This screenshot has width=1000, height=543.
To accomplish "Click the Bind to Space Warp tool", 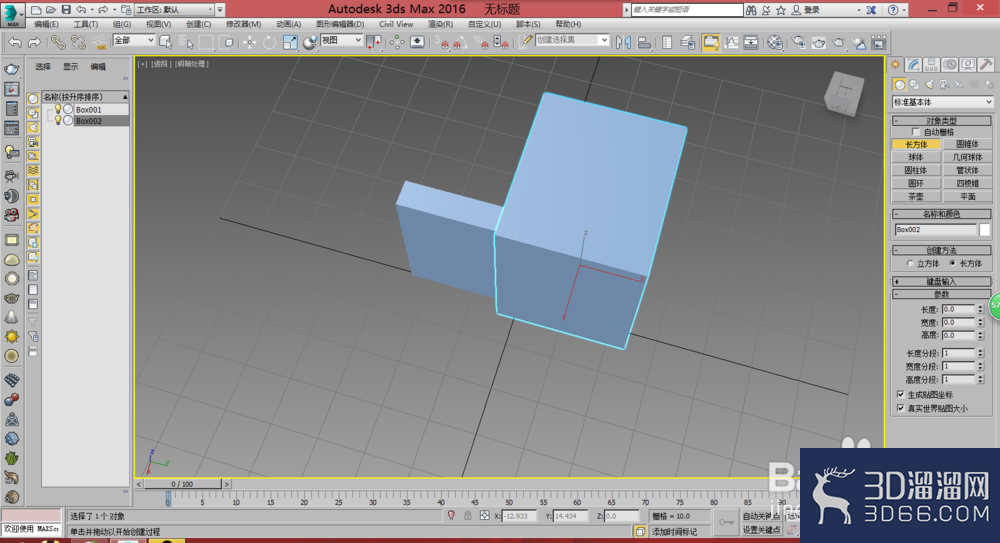I will click(x=99, y=42).
